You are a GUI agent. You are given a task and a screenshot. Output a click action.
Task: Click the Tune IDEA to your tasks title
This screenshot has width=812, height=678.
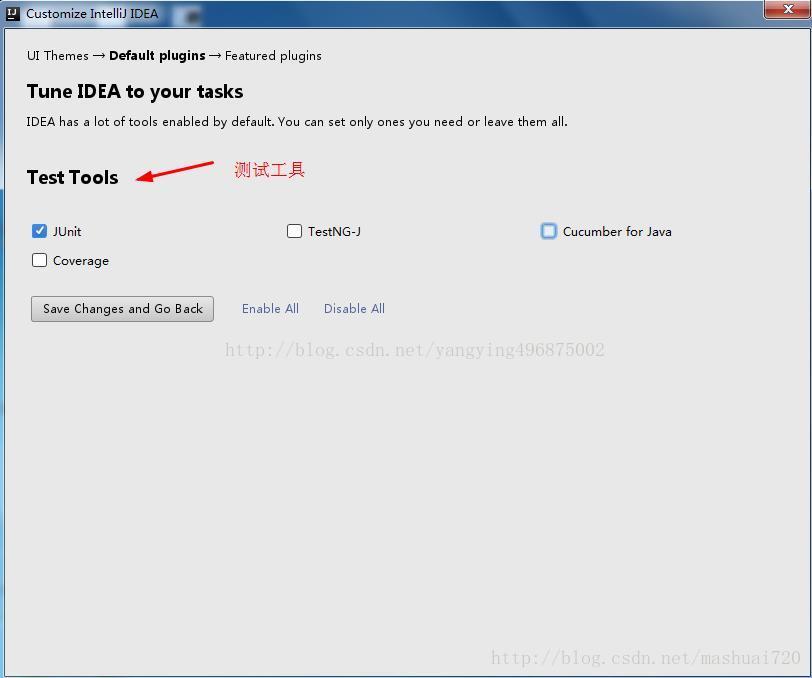[135, 91]
